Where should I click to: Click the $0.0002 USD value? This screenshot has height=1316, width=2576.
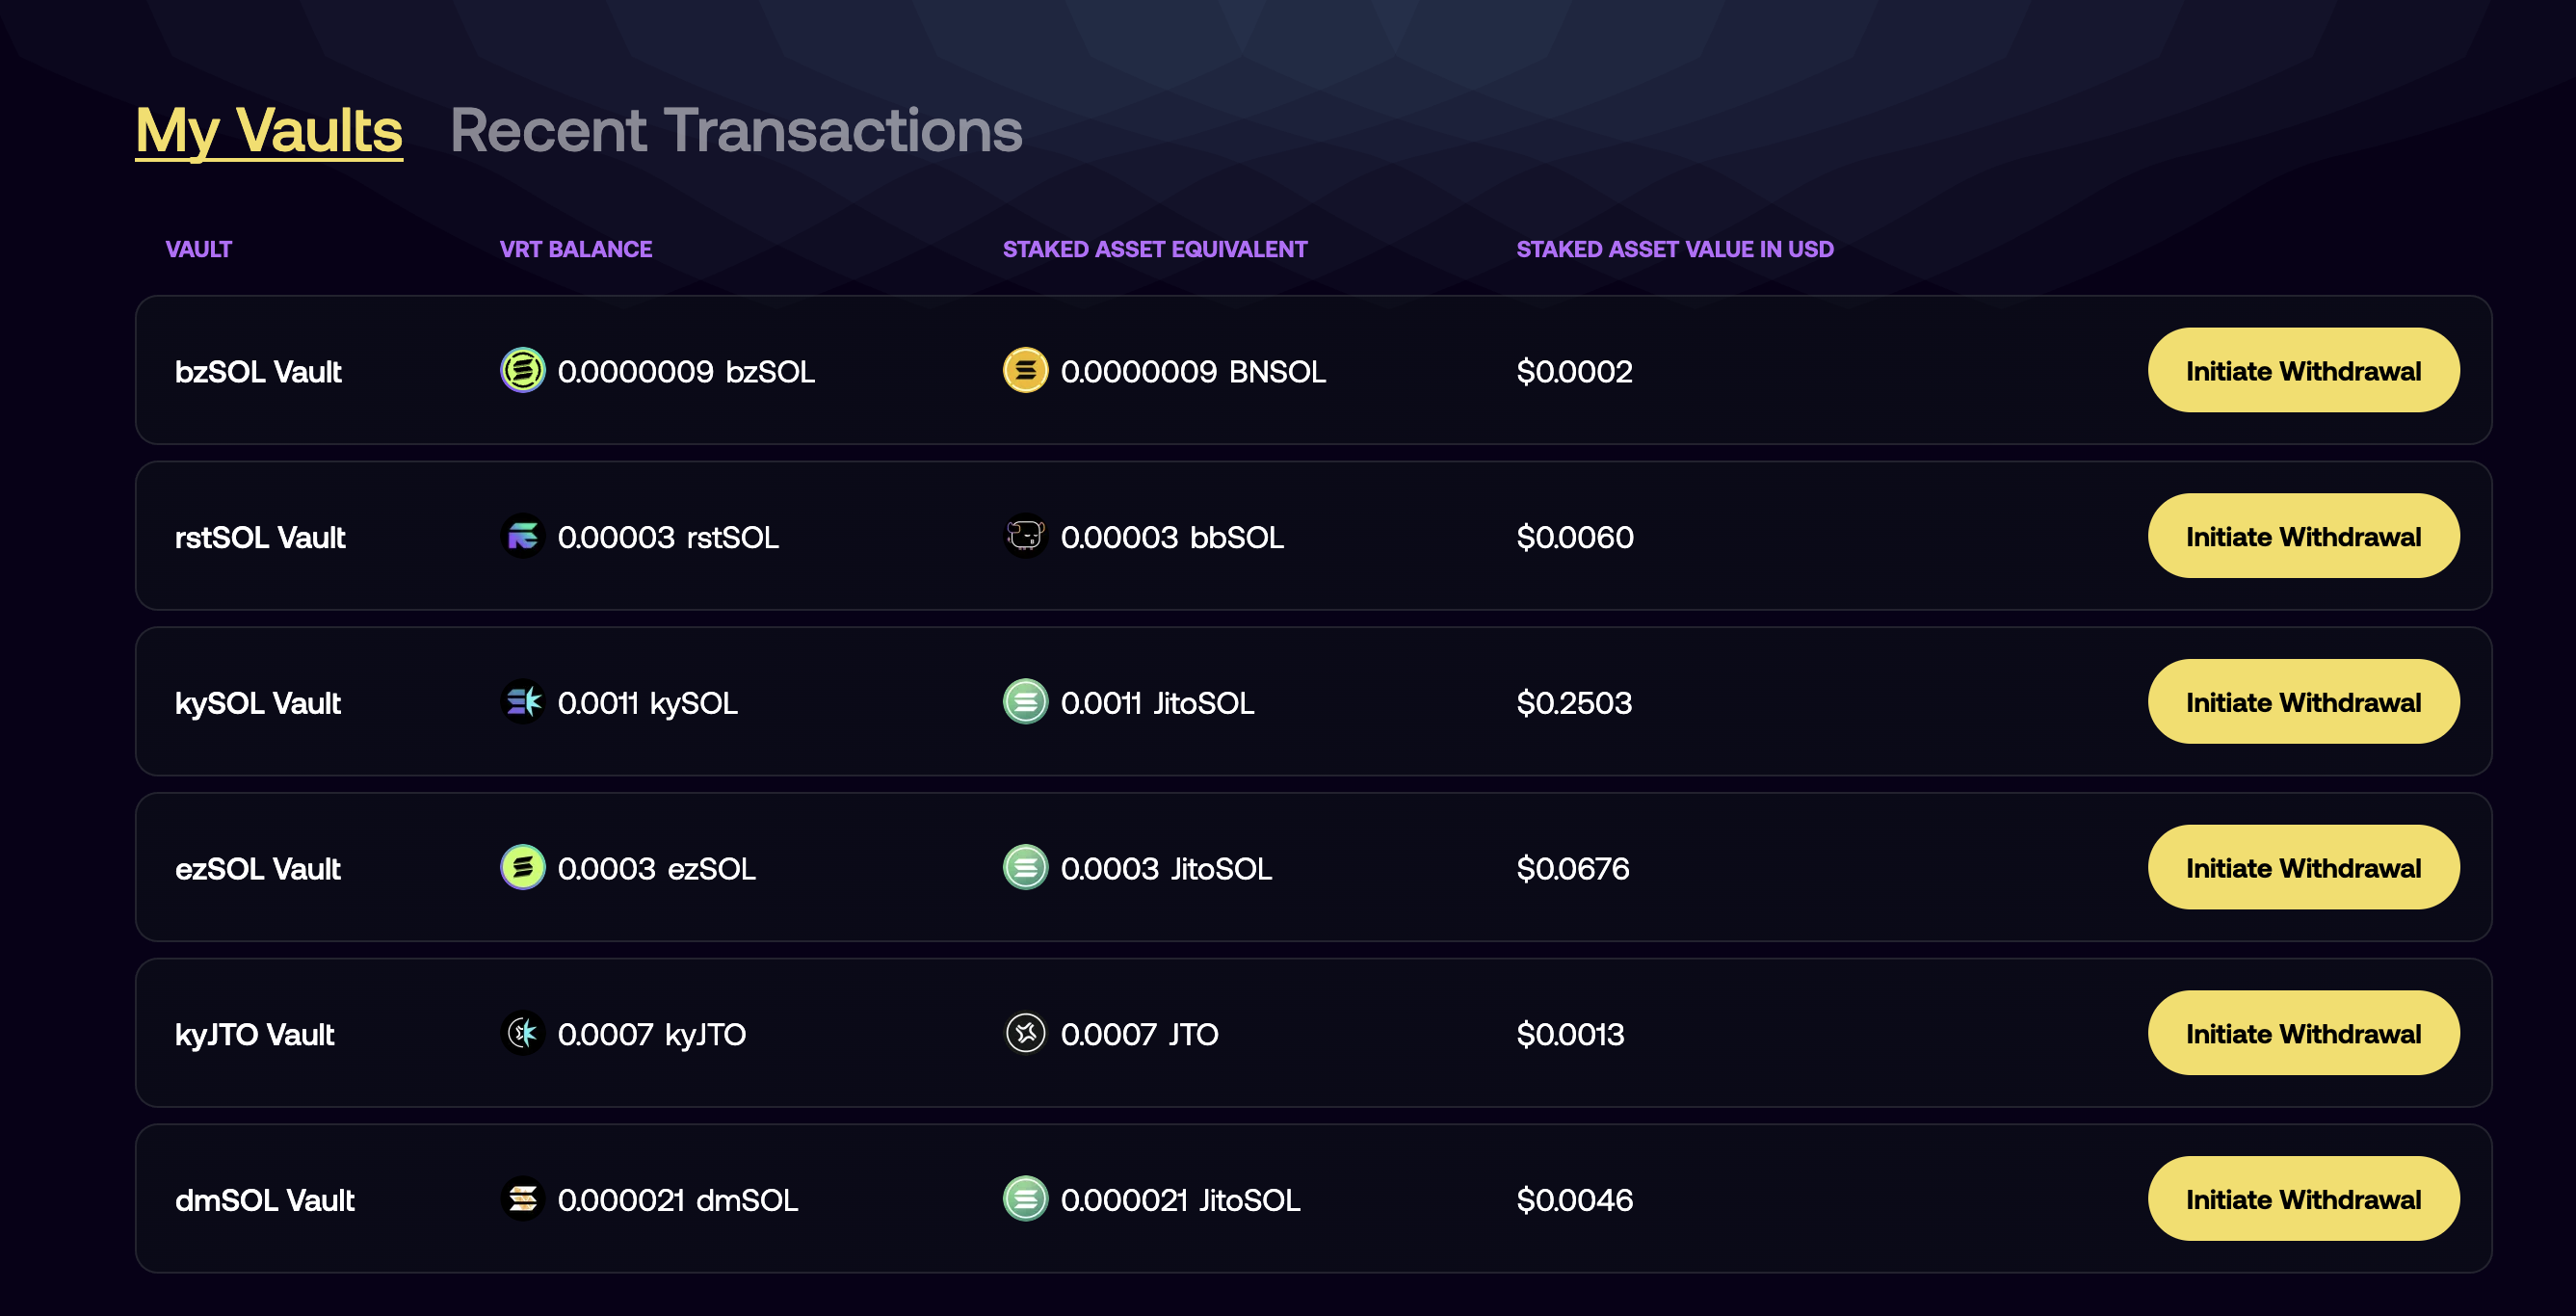click(x=1574, y=372)
